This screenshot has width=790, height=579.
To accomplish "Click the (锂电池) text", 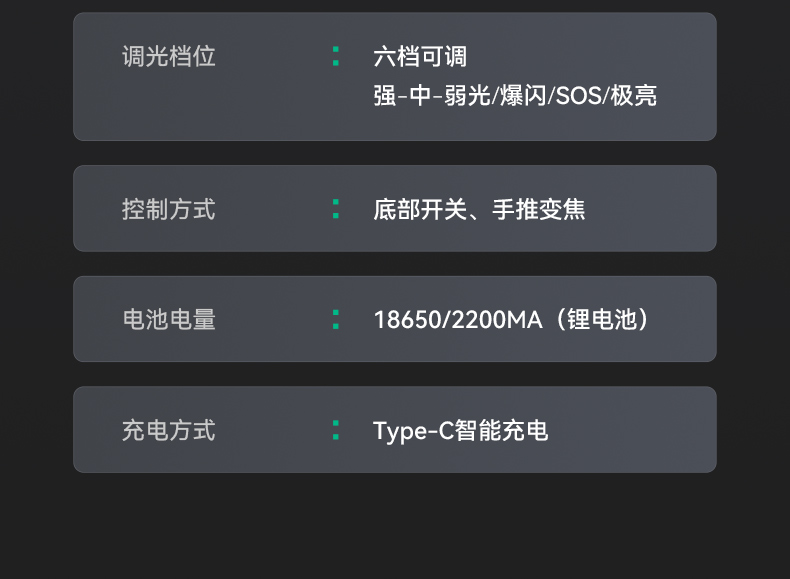I will pos(602,319).
